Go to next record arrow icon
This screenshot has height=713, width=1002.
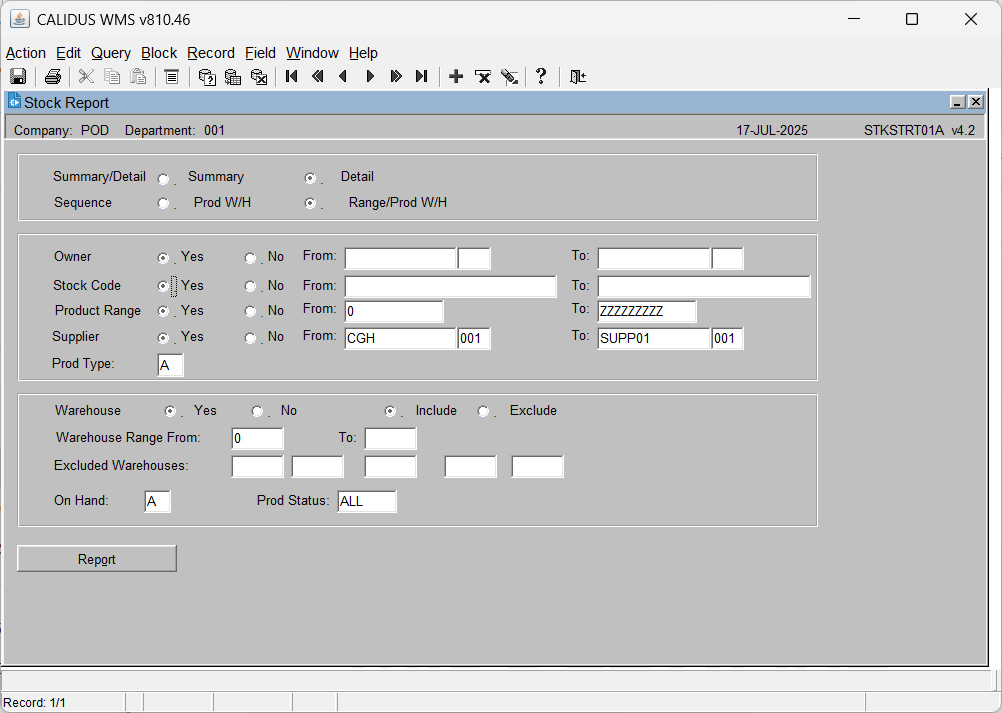369,77
